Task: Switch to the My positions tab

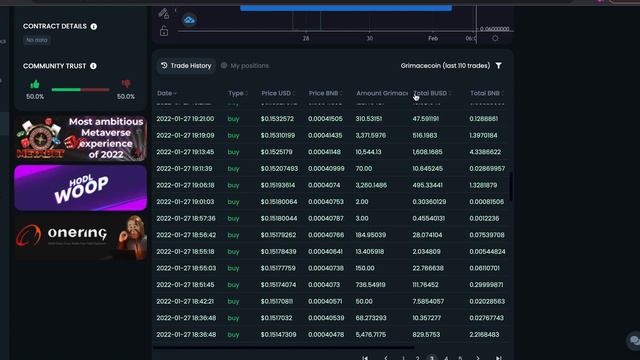Action: 244,66
